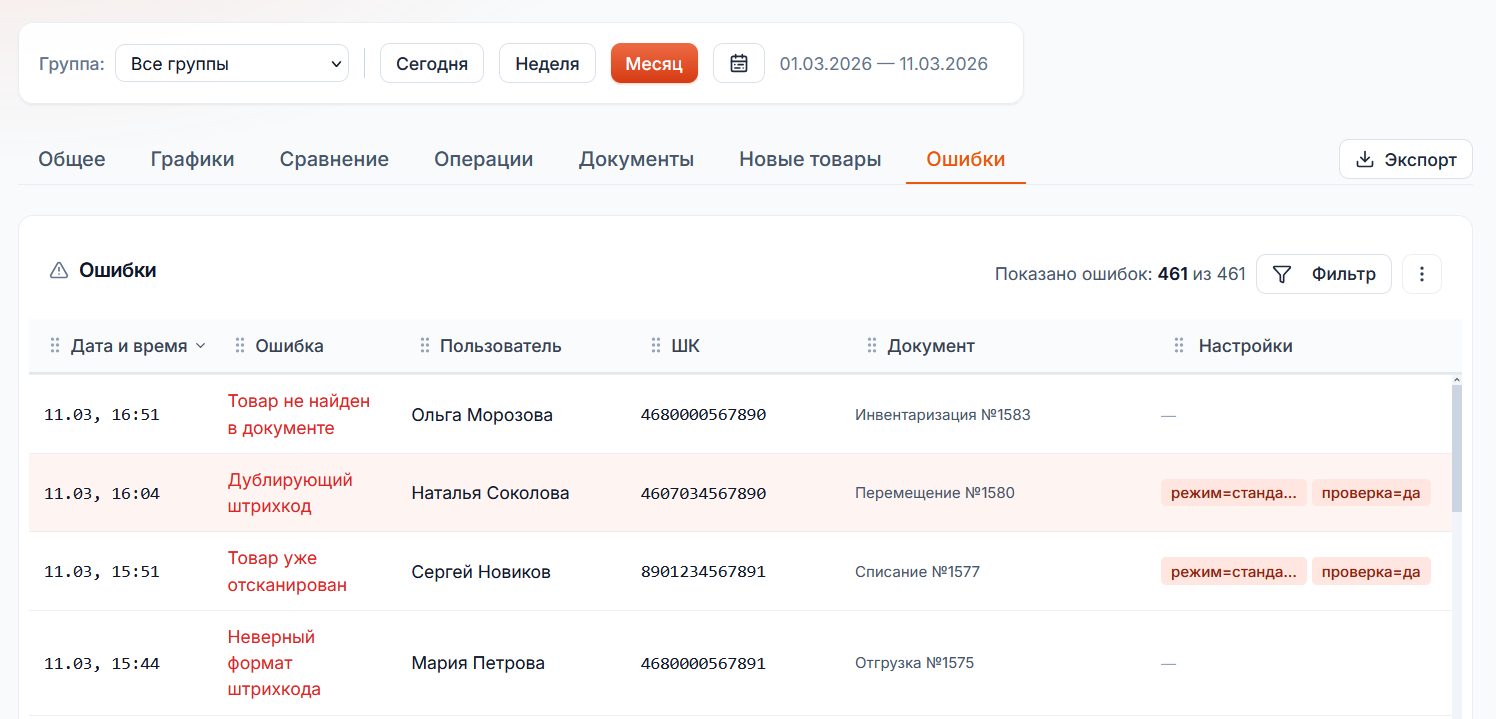Viewport: 1496px width, 719px height.
Task: Open document Перемещение №1580
Action: [x=935, y=493]
